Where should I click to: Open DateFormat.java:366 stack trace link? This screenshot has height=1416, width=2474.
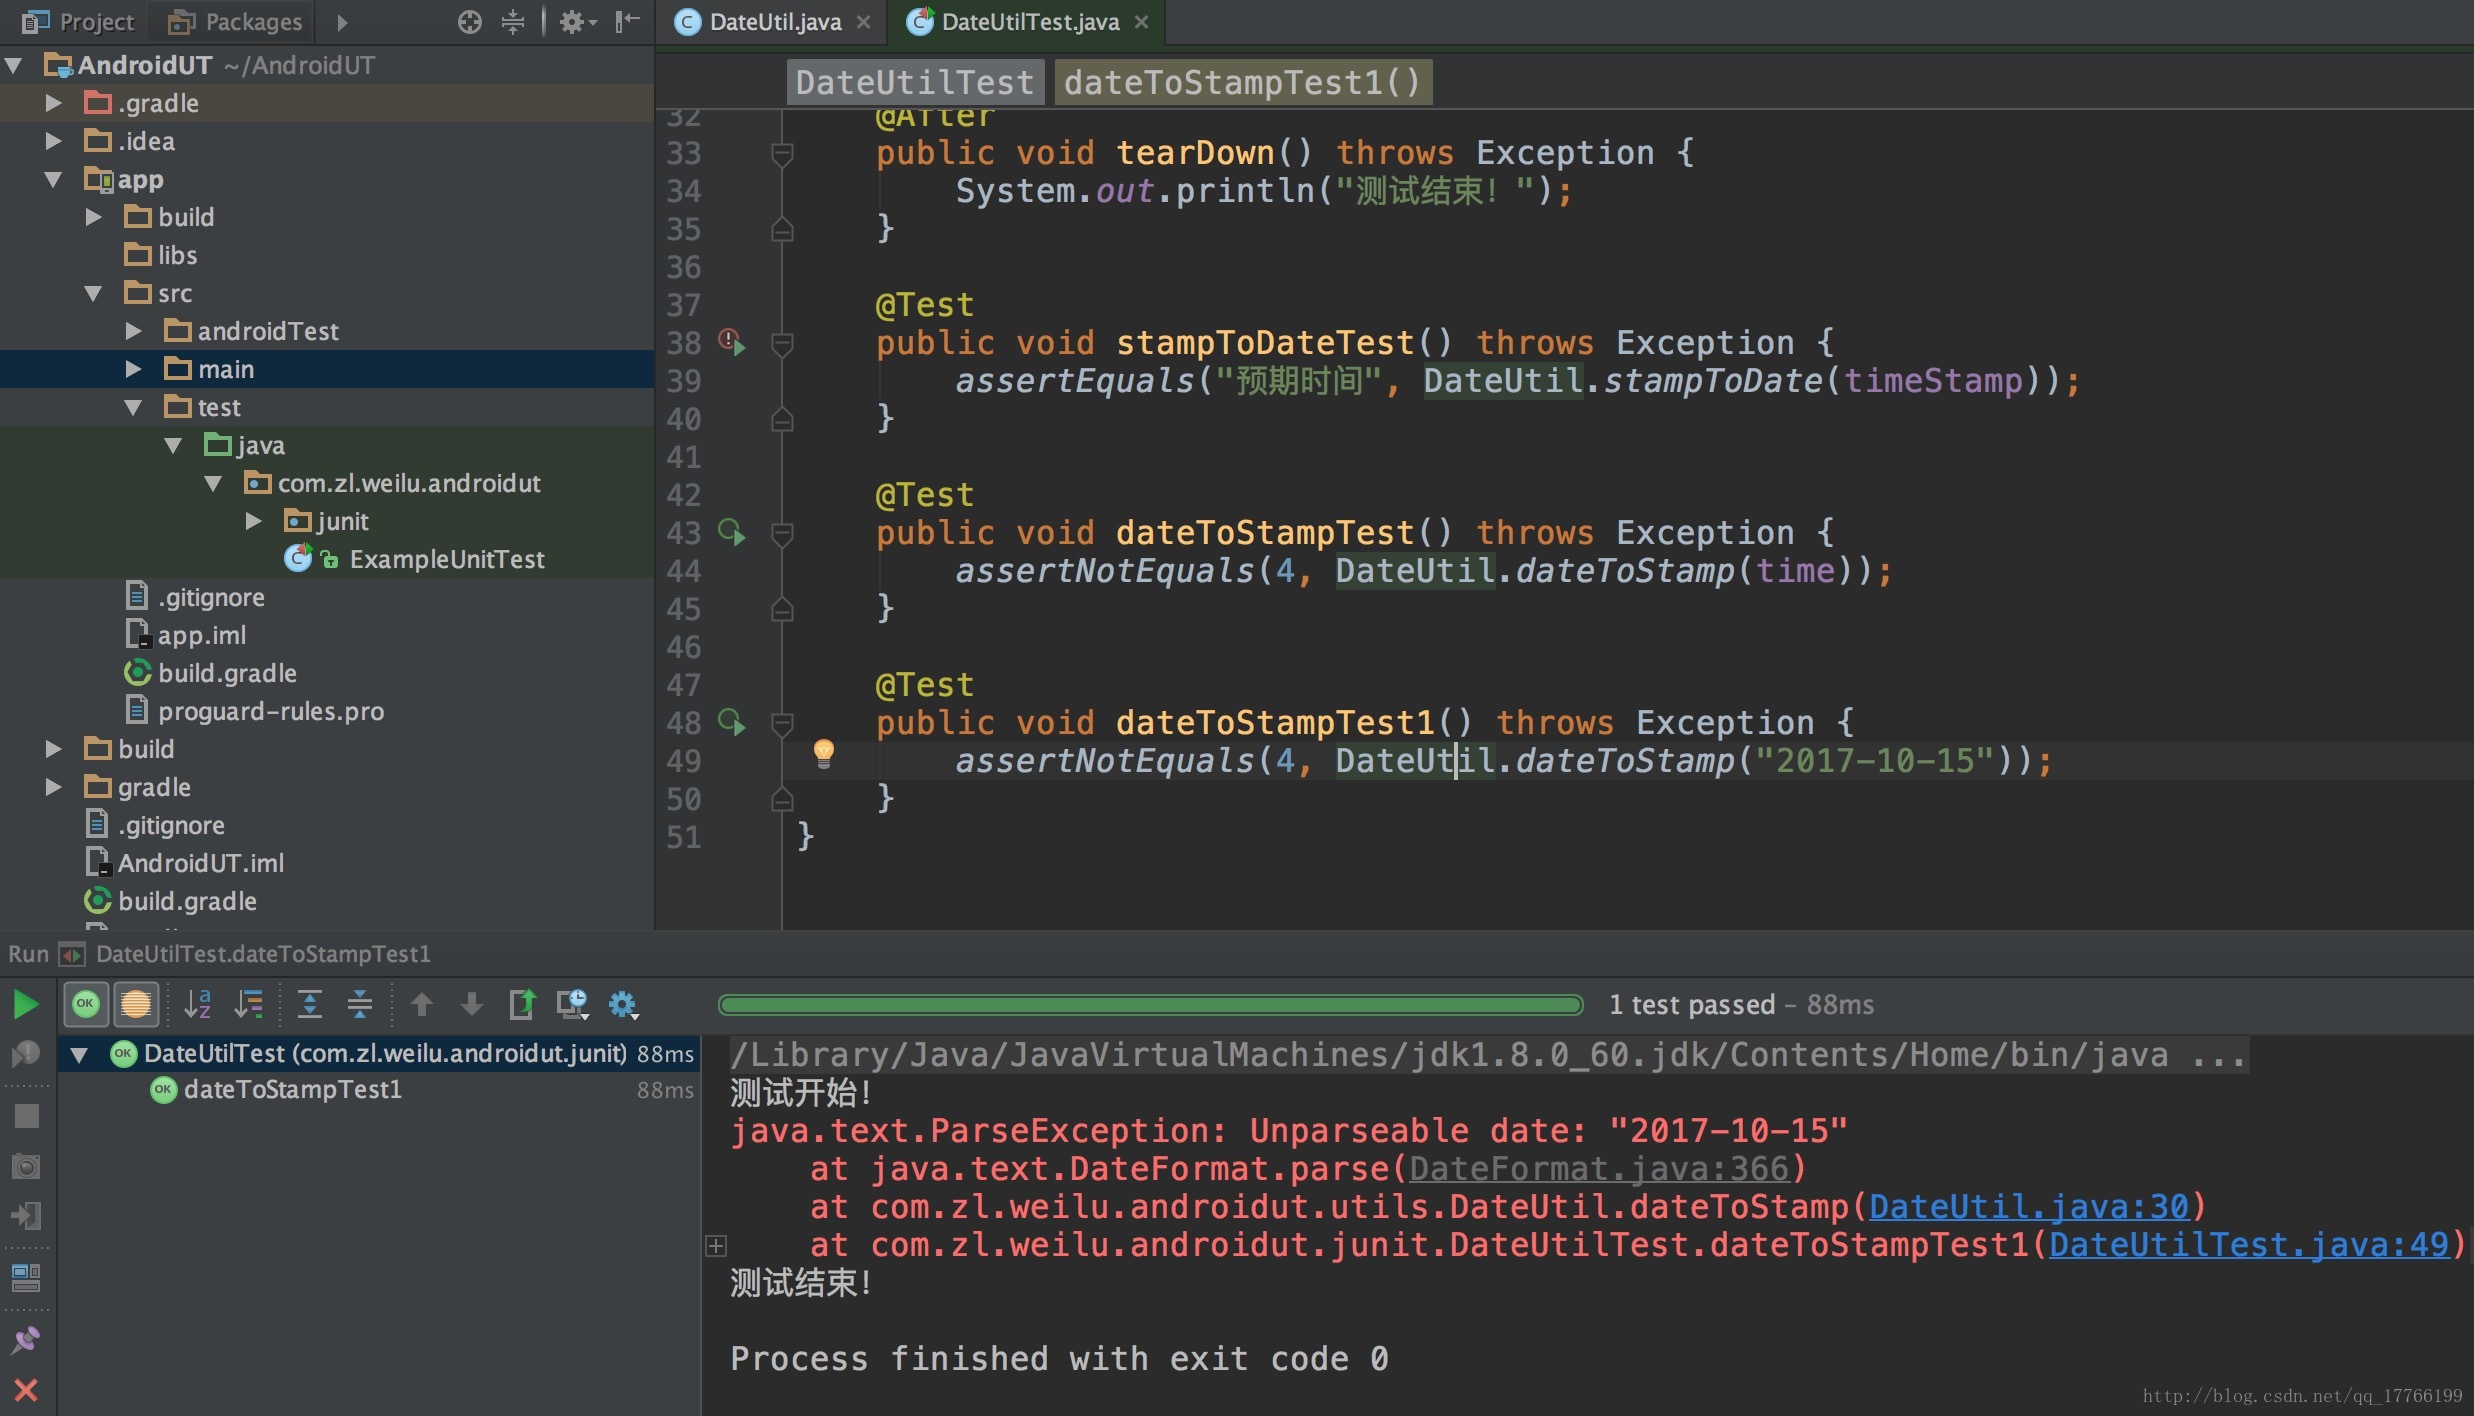[1598, 1169]
